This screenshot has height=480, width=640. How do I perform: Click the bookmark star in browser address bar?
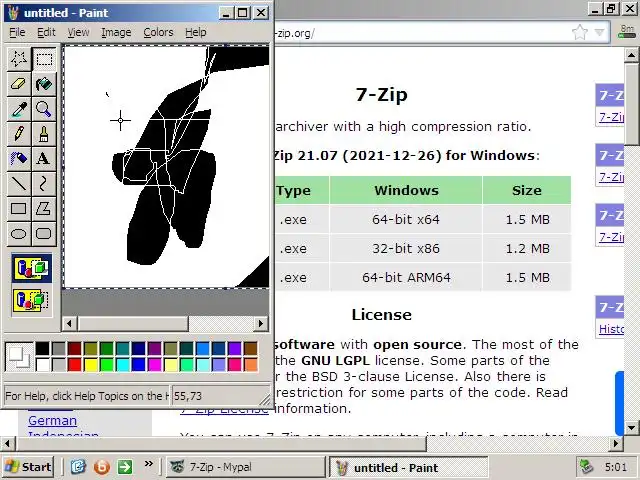[x=580, y=33]
